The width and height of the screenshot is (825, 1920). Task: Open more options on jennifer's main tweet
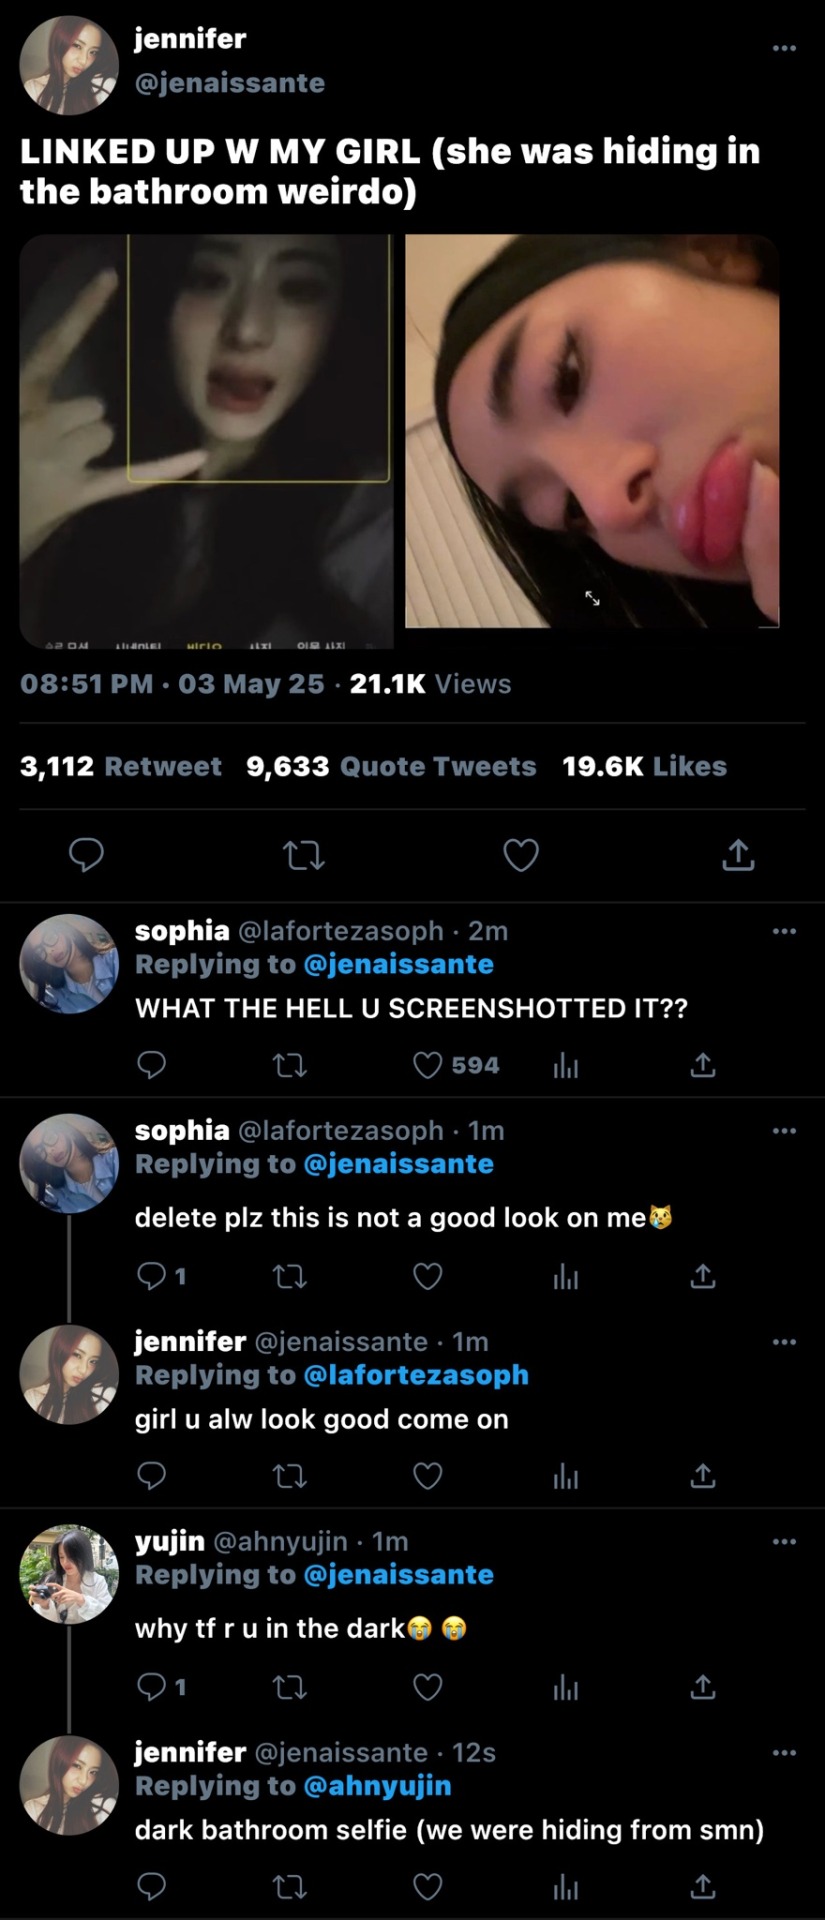pos(784,48)
